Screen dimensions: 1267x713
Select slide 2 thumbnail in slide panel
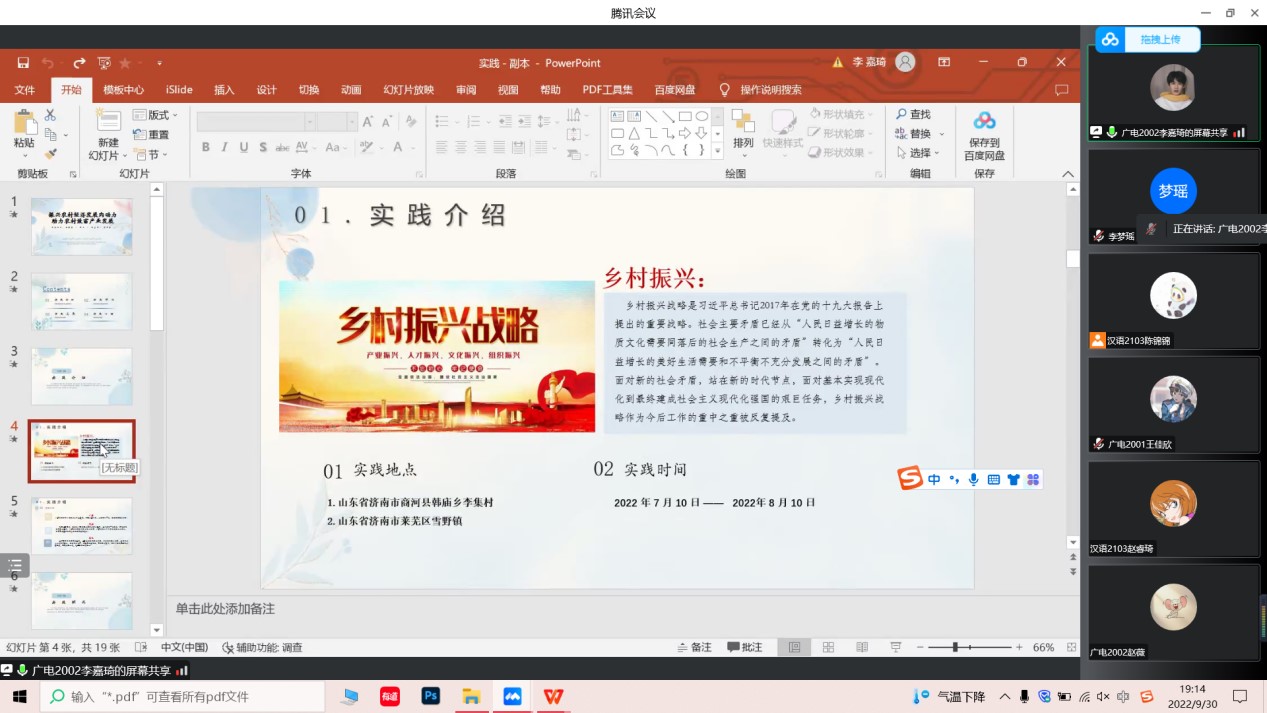pyautogui.click(x=82, y=301)
